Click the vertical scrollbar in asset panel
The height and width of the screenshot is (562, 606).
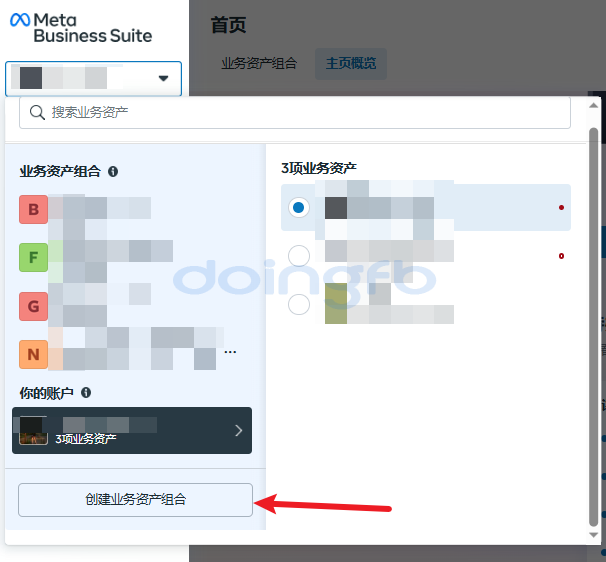tap(594, 320)
